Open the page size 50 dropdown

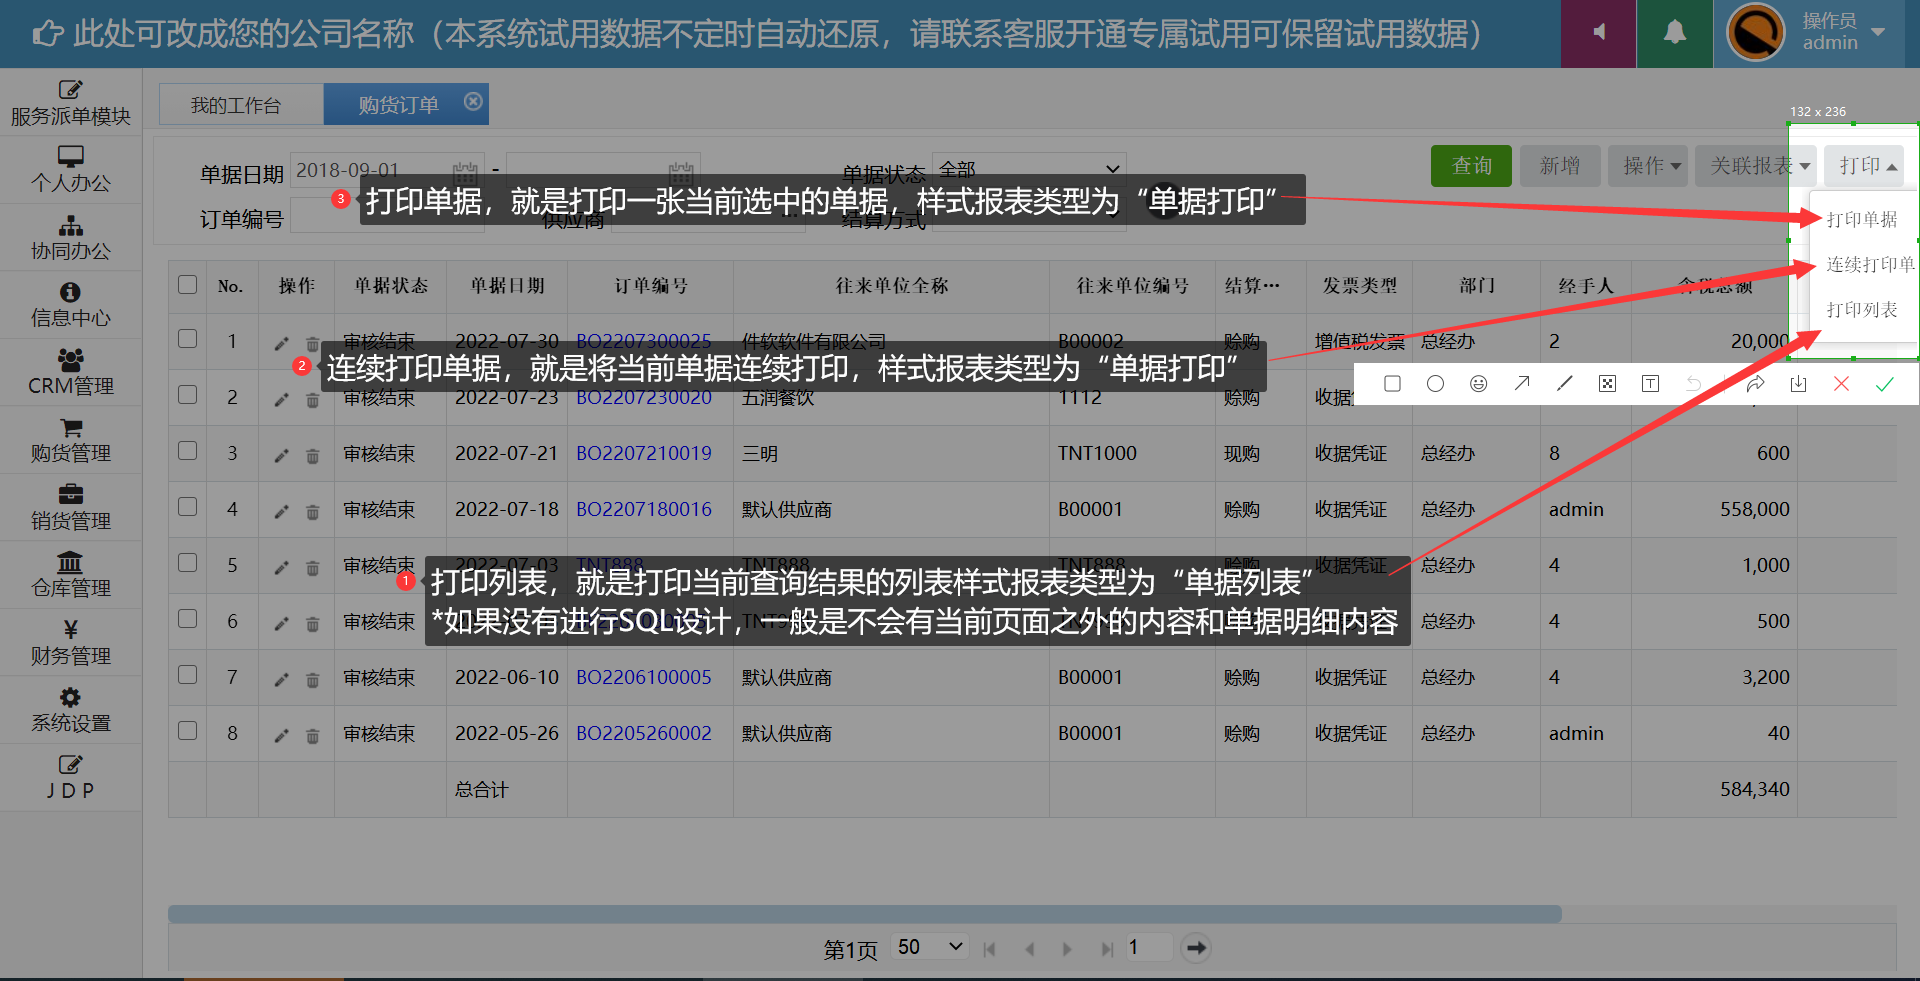click(930, 946)
